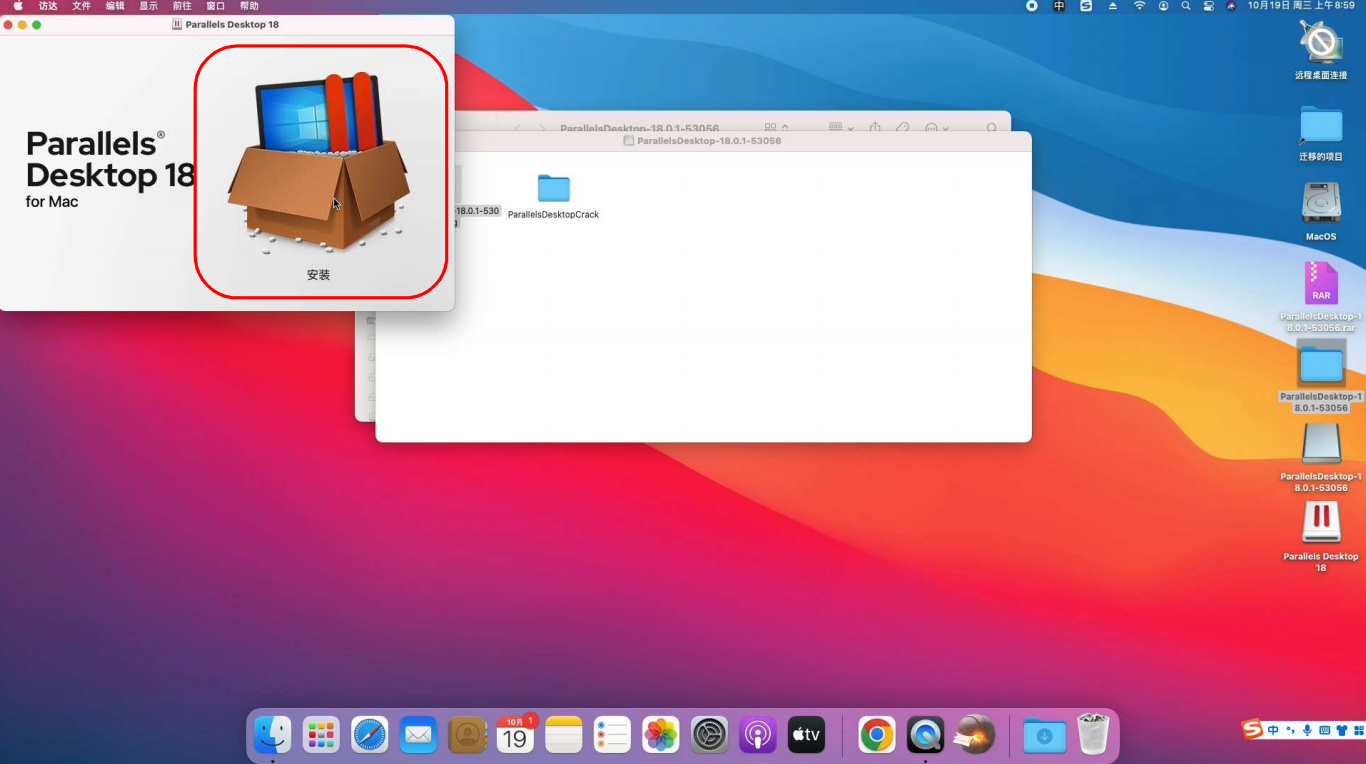Open the Apple menu
The image size is (1366, 764).
click(18, 6)
